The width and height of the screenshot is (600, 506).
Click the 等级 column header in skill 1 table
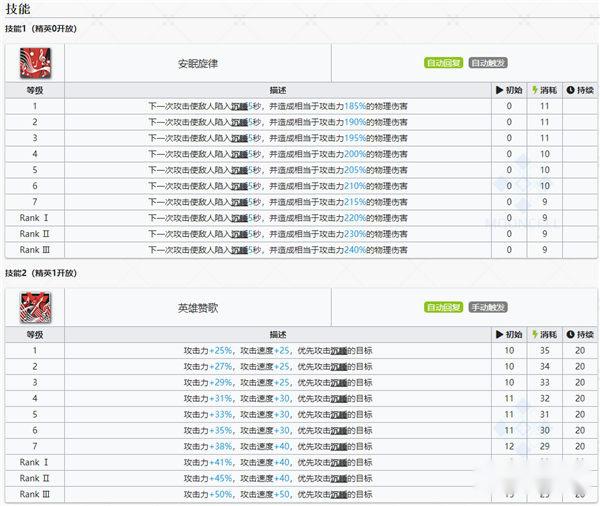click(x=34, y=90)
